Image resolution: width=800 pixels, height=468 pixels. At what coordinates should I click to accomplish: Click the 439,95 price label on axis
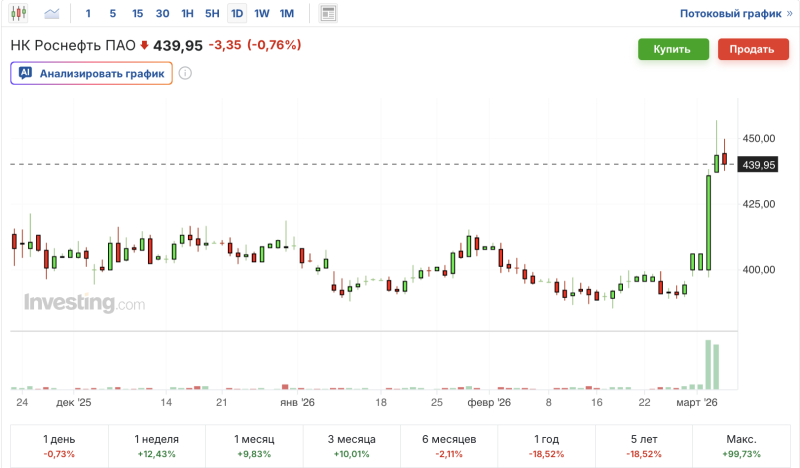coord(757,164)
